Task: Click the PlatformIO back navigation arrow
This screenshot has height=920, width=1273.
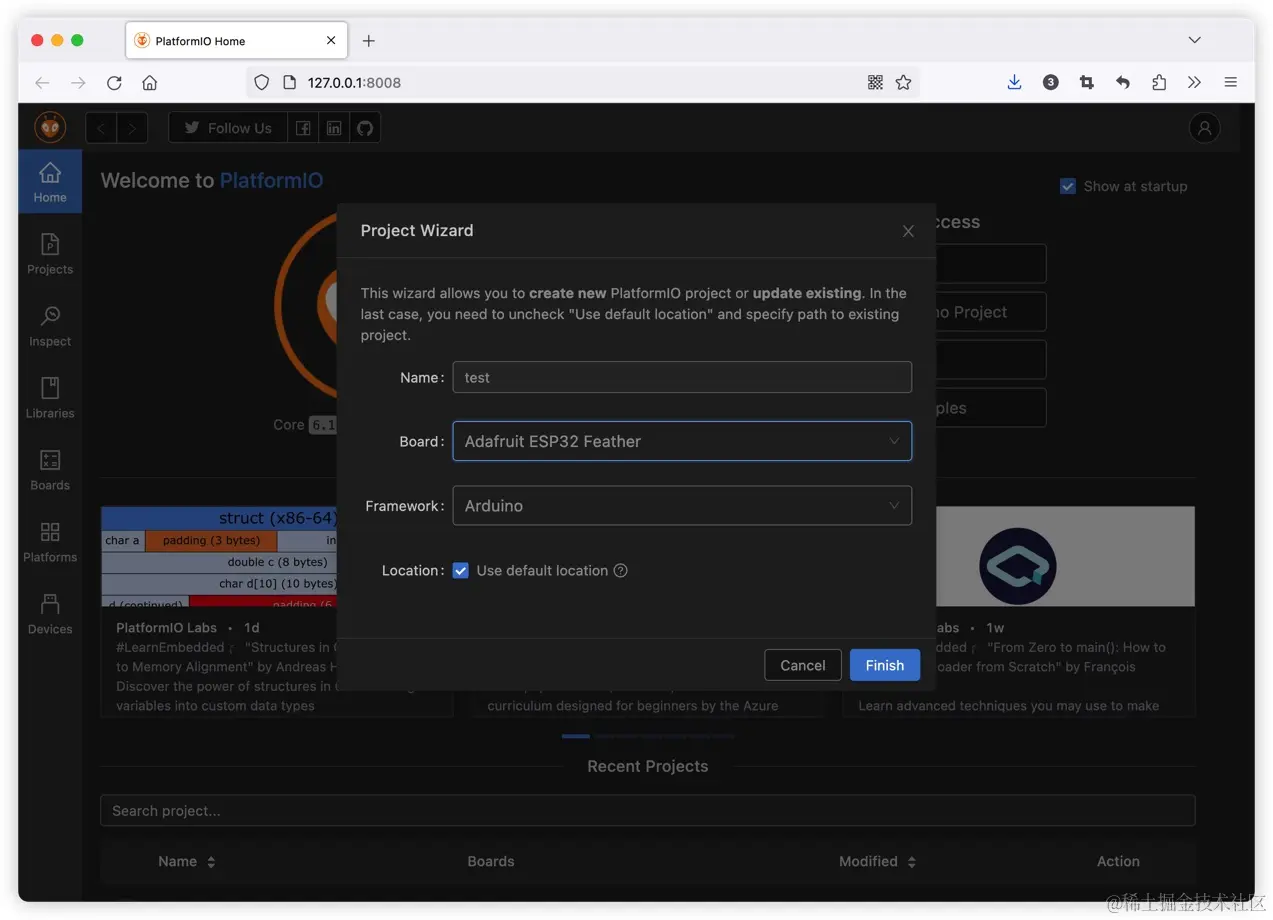Action: click(101, 128)
